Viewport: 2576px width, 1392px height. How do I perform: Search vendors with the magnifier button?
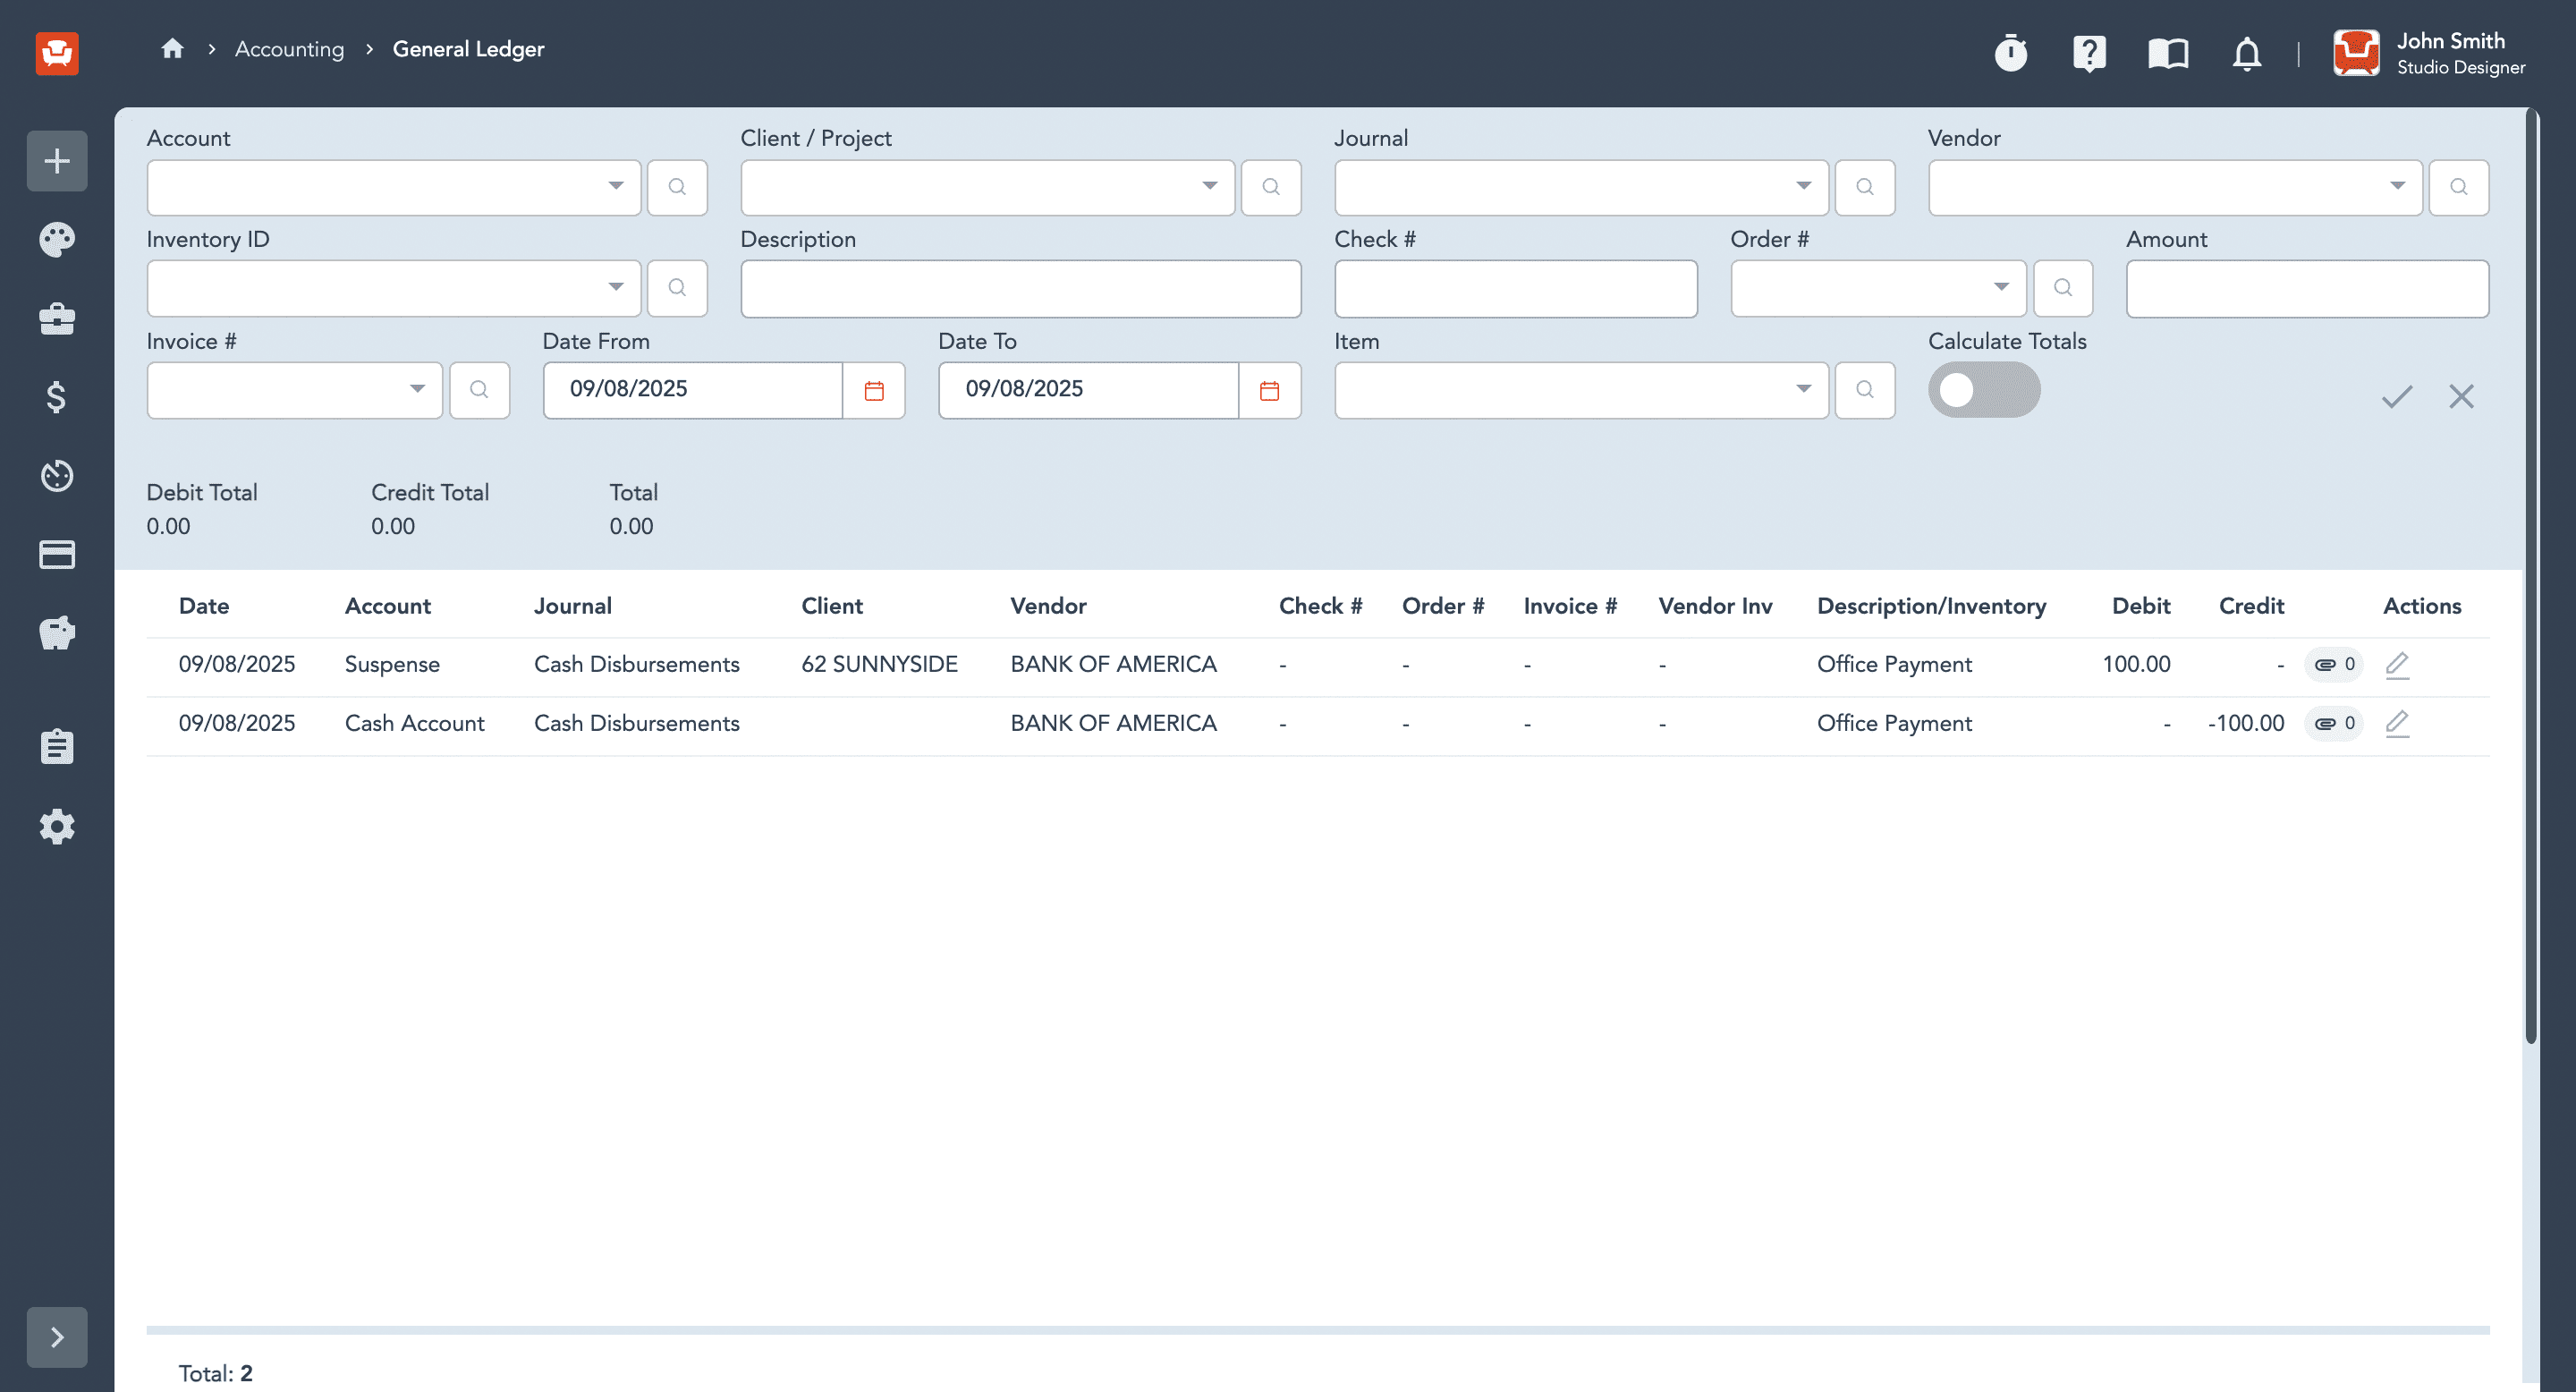[x=2458, y=187]
